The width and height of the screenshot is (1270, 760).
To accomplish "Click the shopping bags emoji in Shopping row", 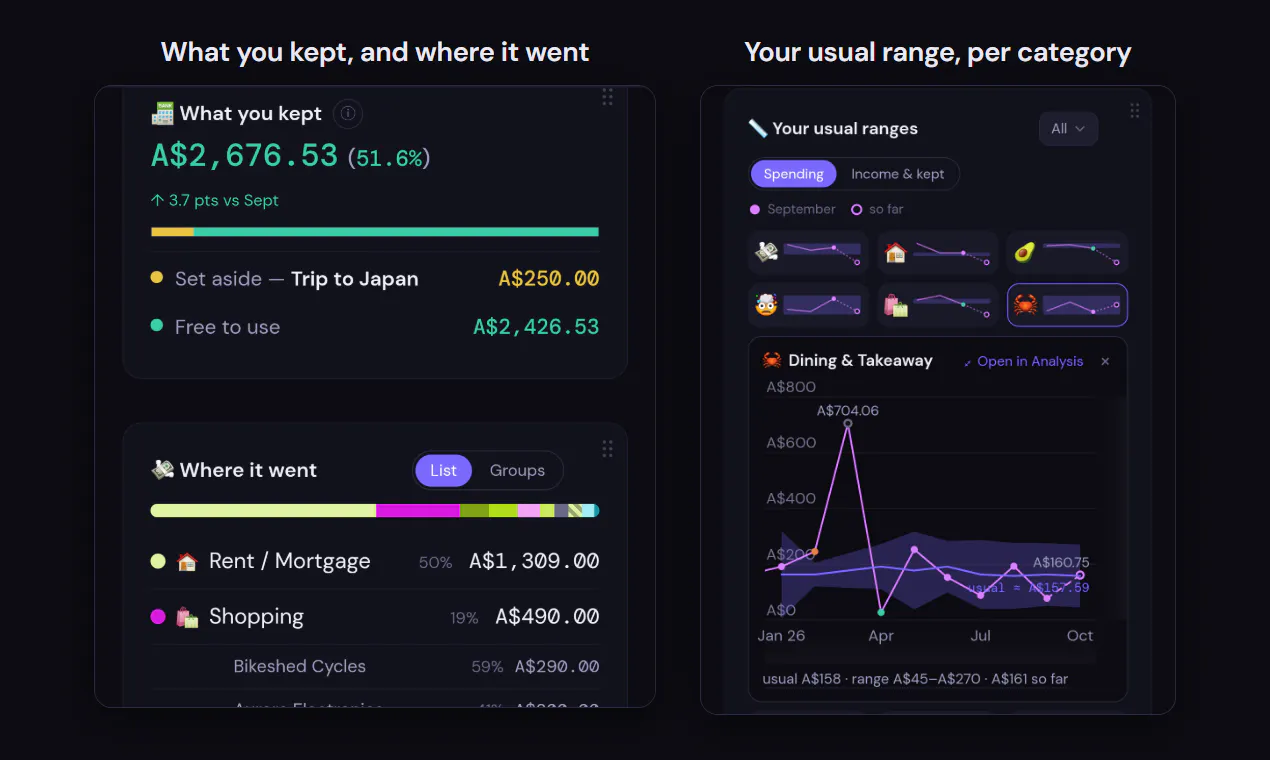I will (187, 617).
